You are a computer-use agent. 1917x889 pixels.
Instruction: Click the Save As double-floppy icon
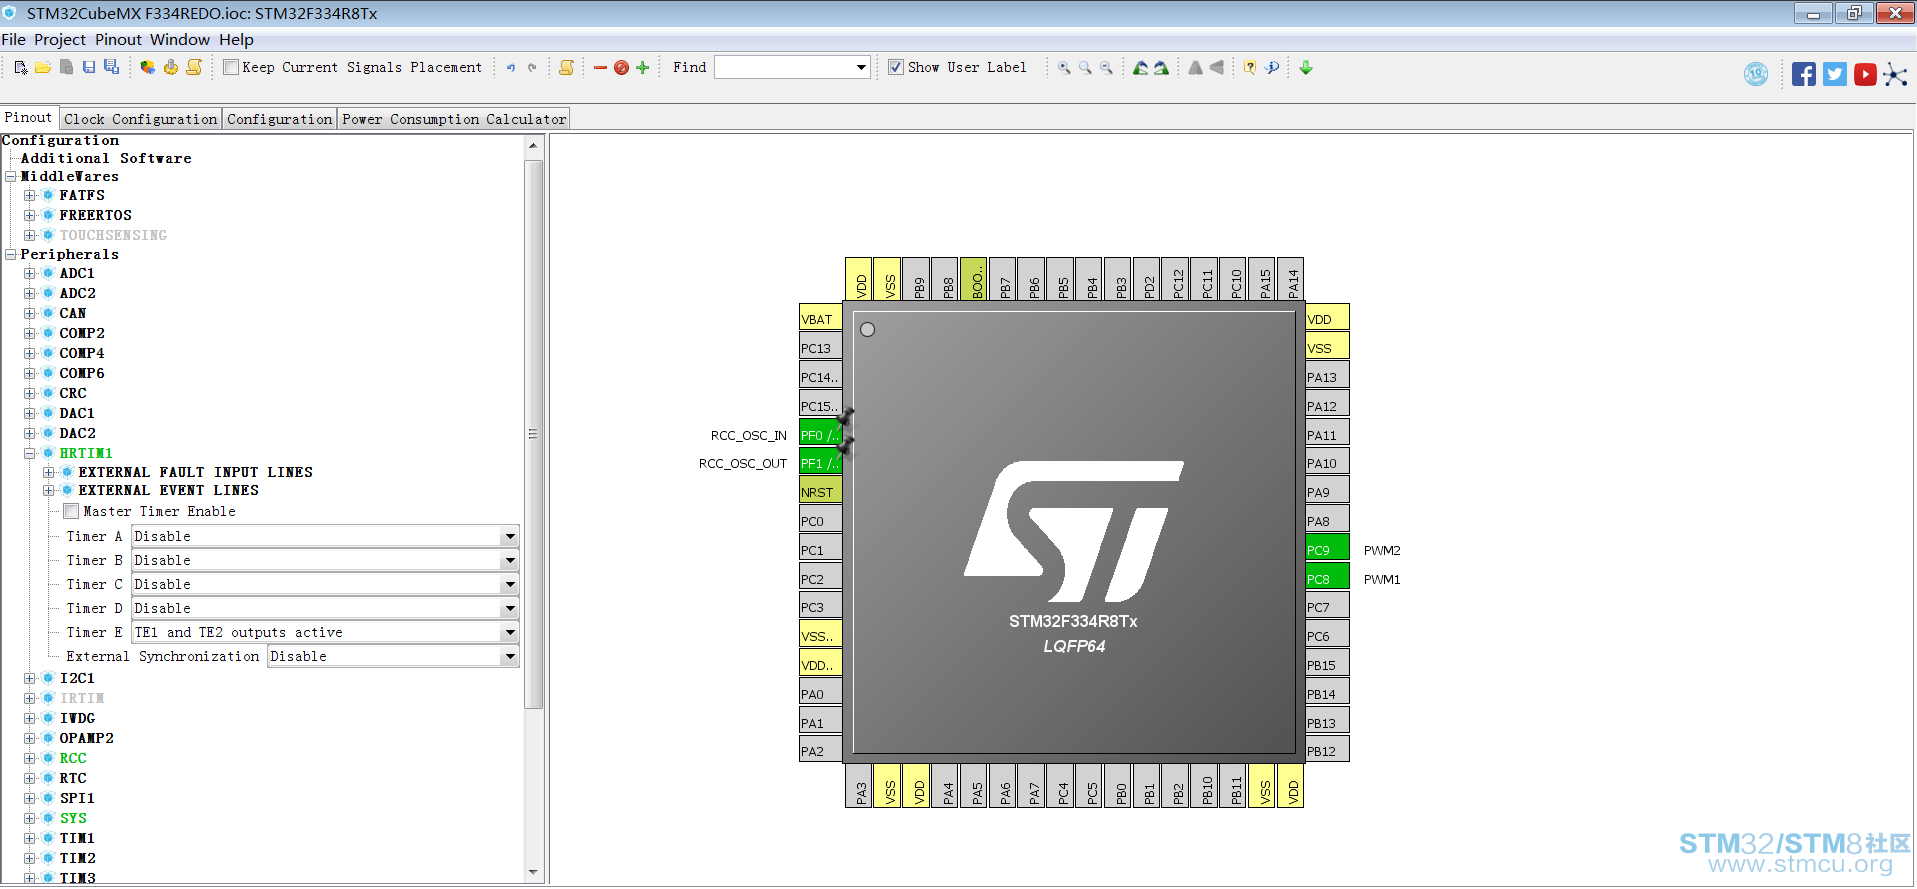coord(112,68)
